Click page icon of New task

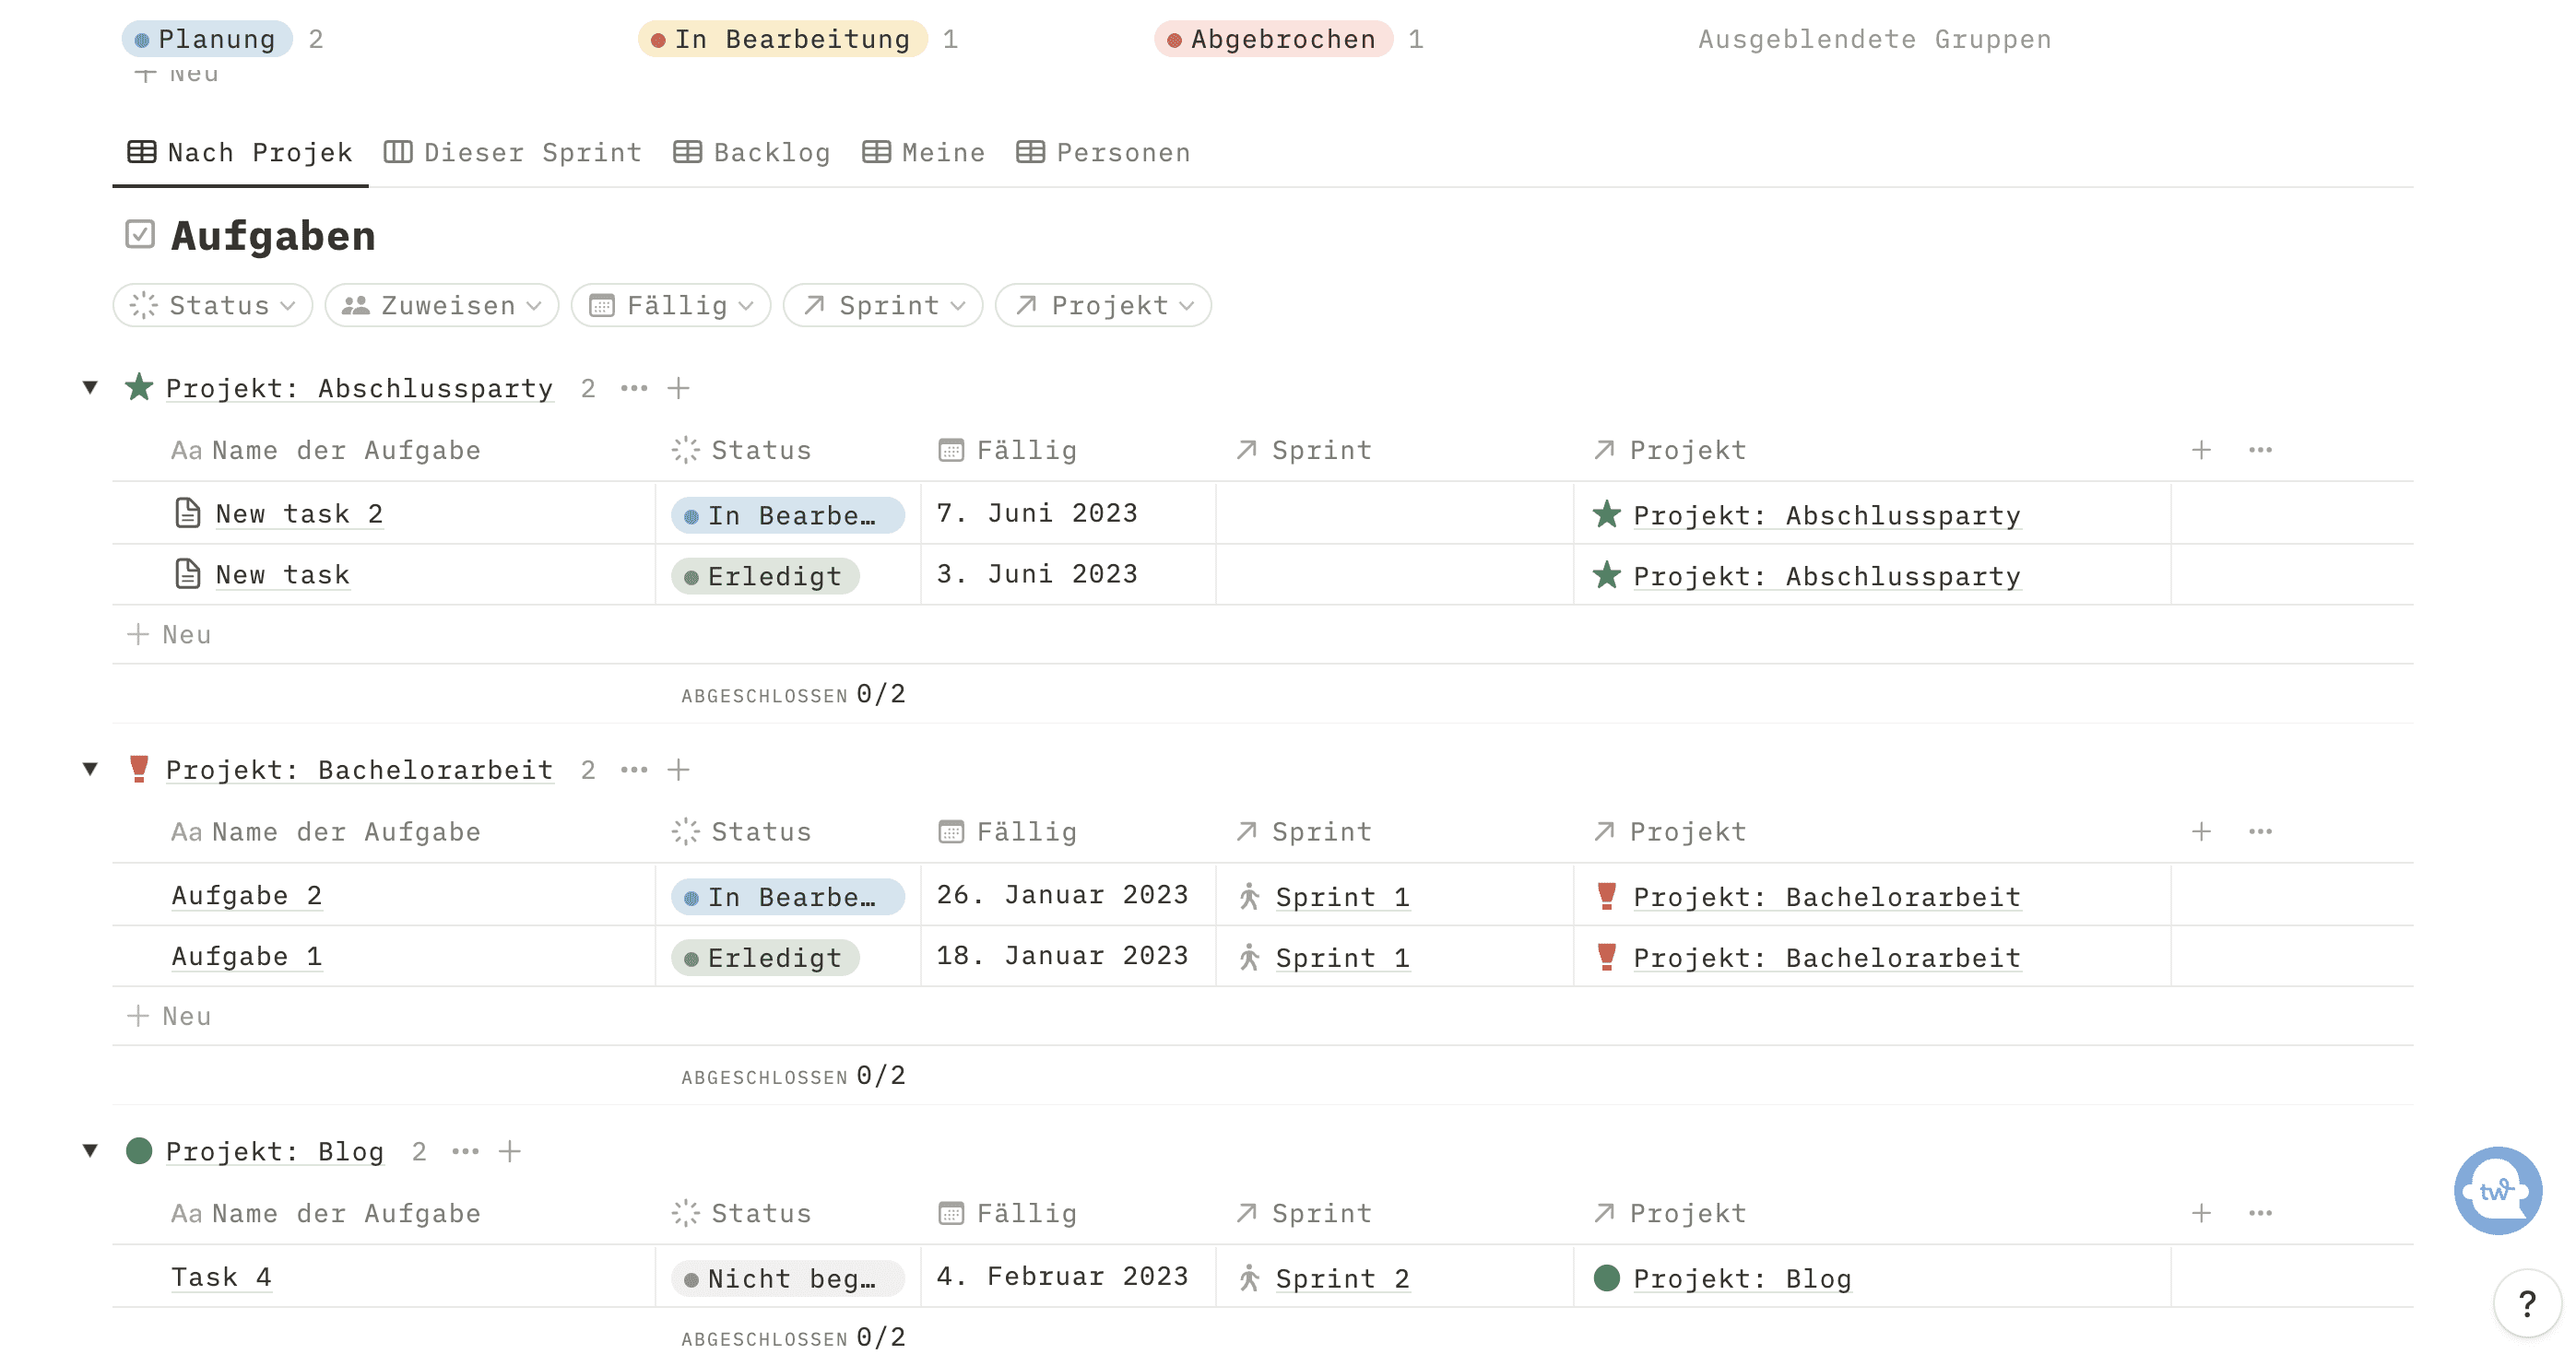pos(188,574)
